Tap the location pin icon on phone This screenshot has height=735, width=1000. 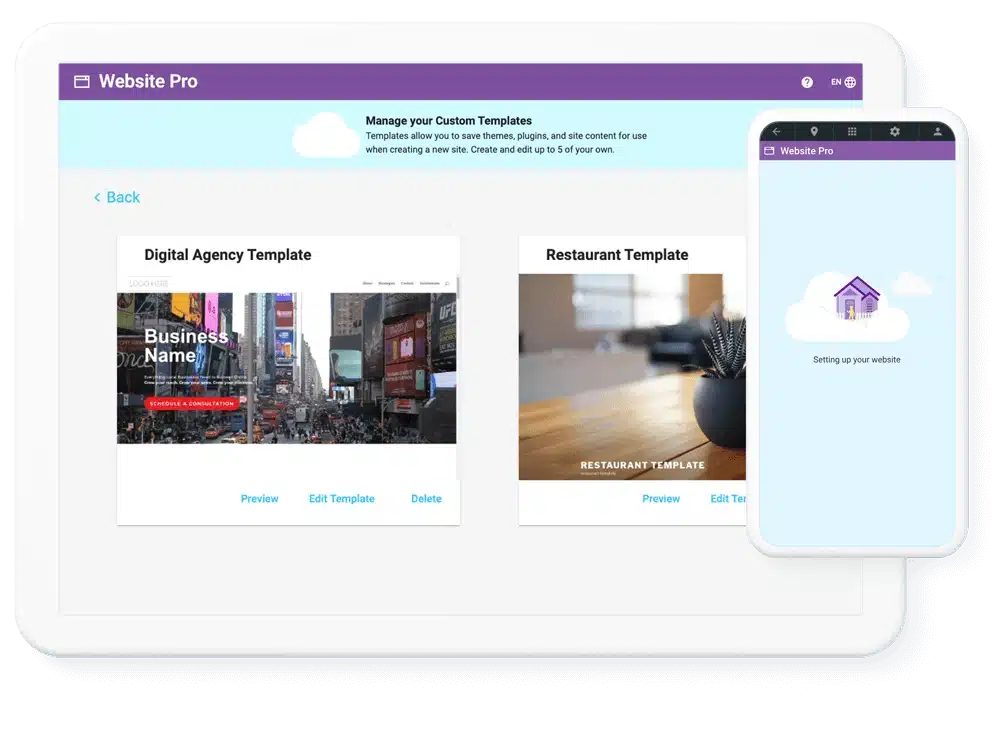click(814, 131)
